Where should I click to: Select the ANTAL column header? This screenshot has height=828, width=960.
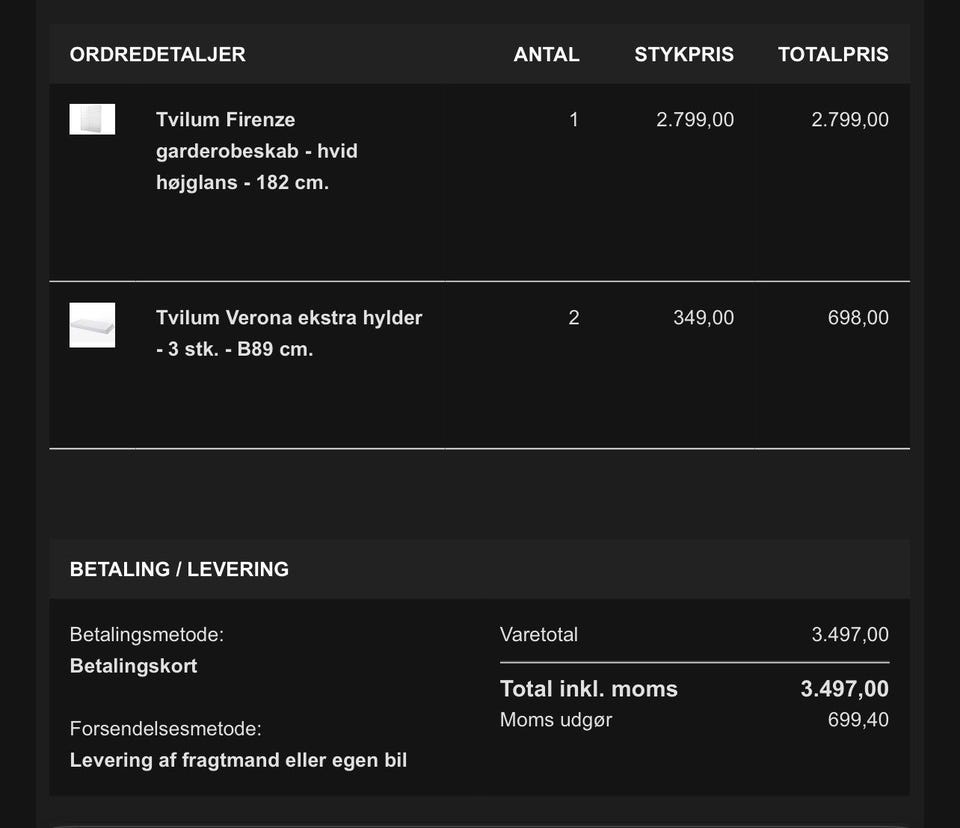[x=546, y=54]
